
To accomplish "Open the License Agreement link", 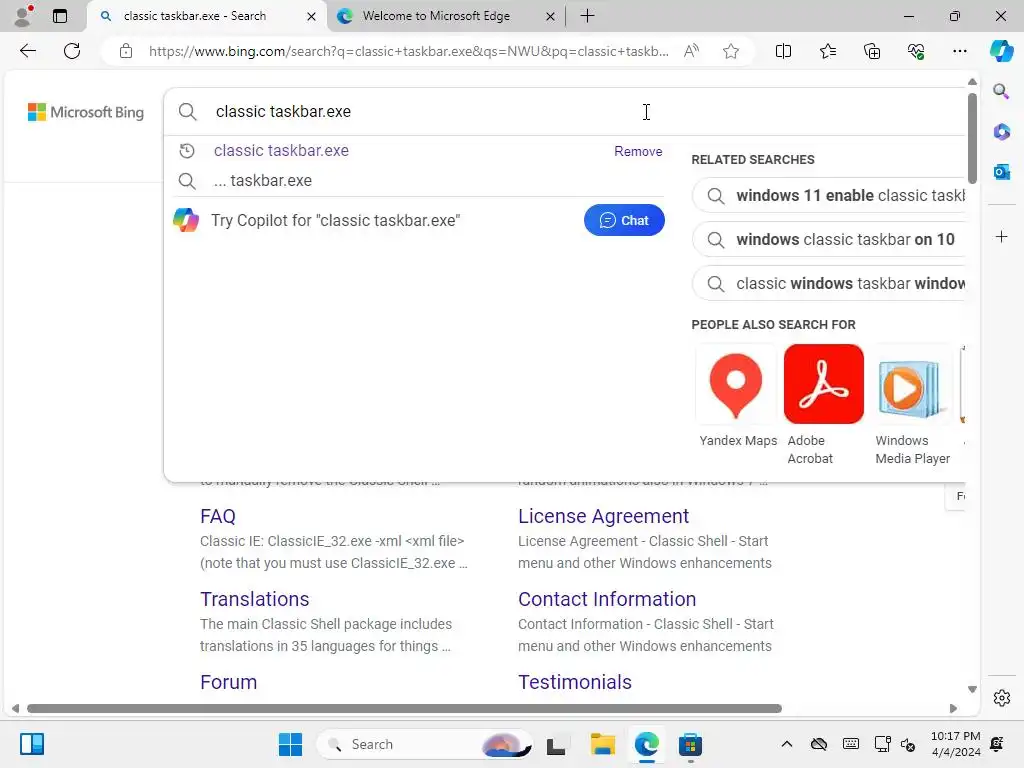I will click(603, 517).
